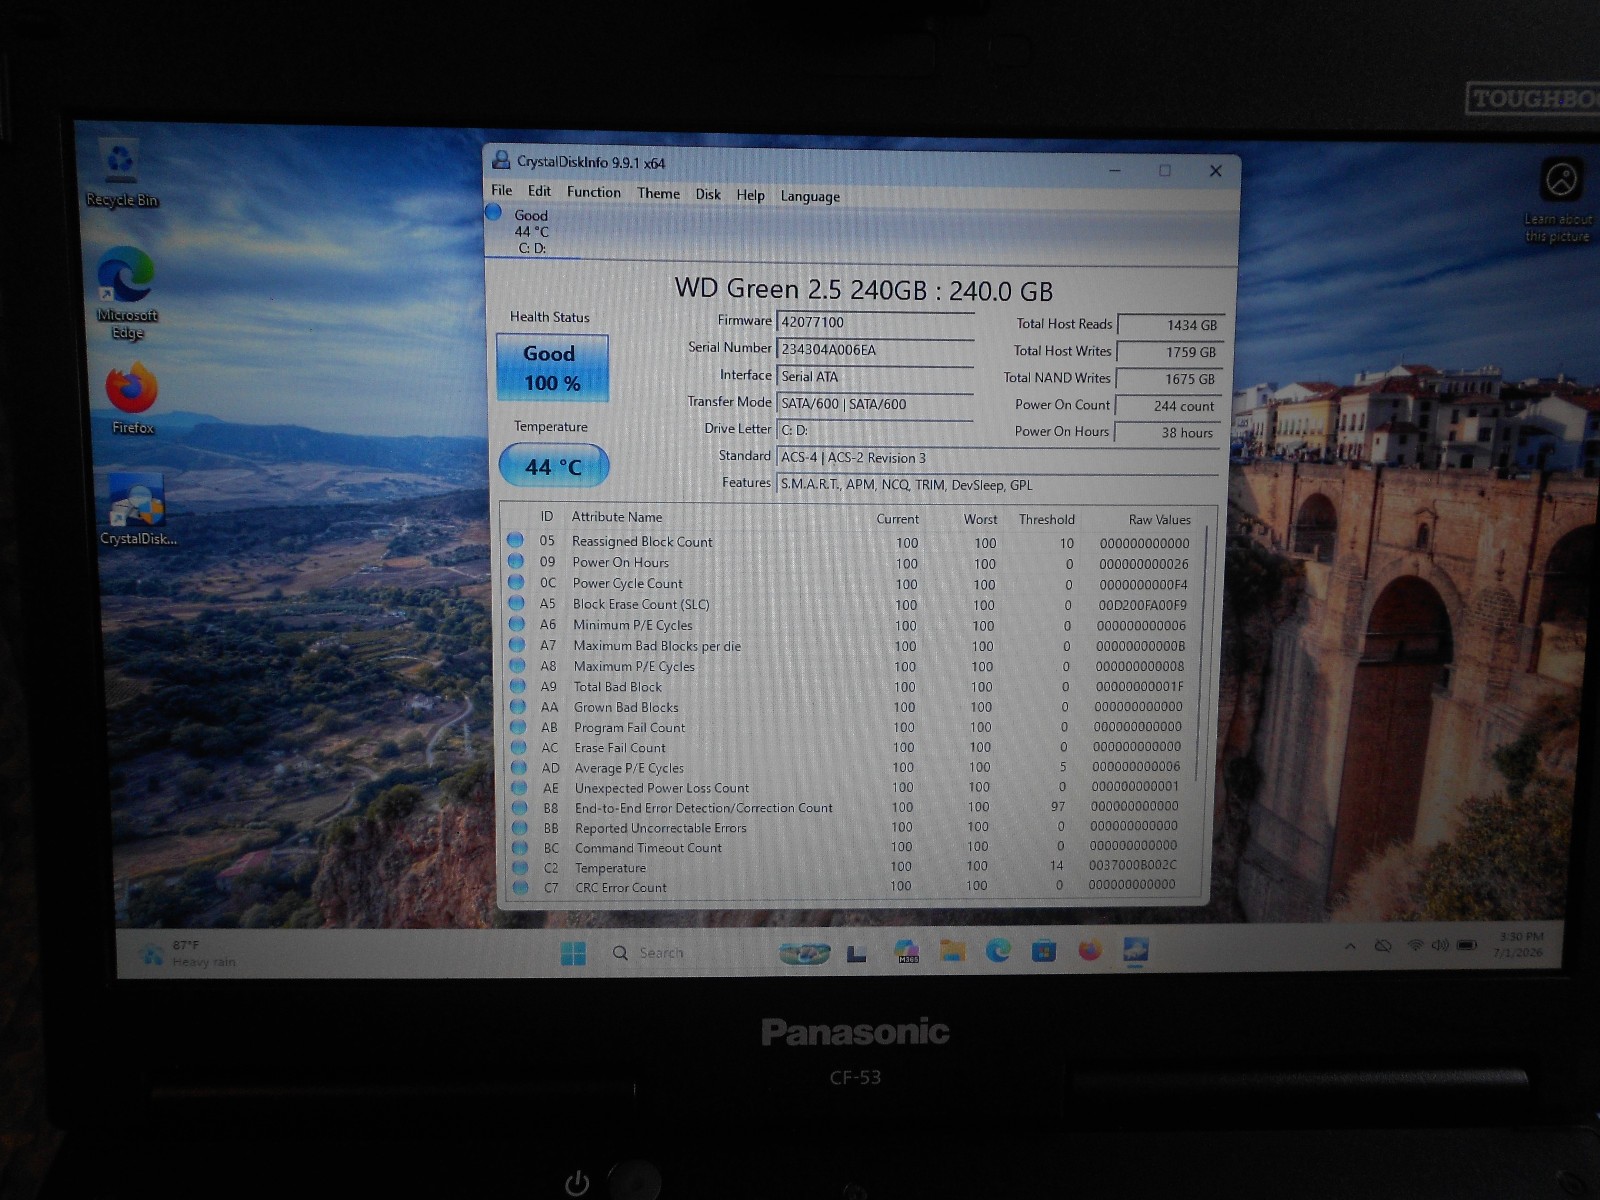Click the CrystalDiskInfo taskbar icon

tap(1135, 949)
